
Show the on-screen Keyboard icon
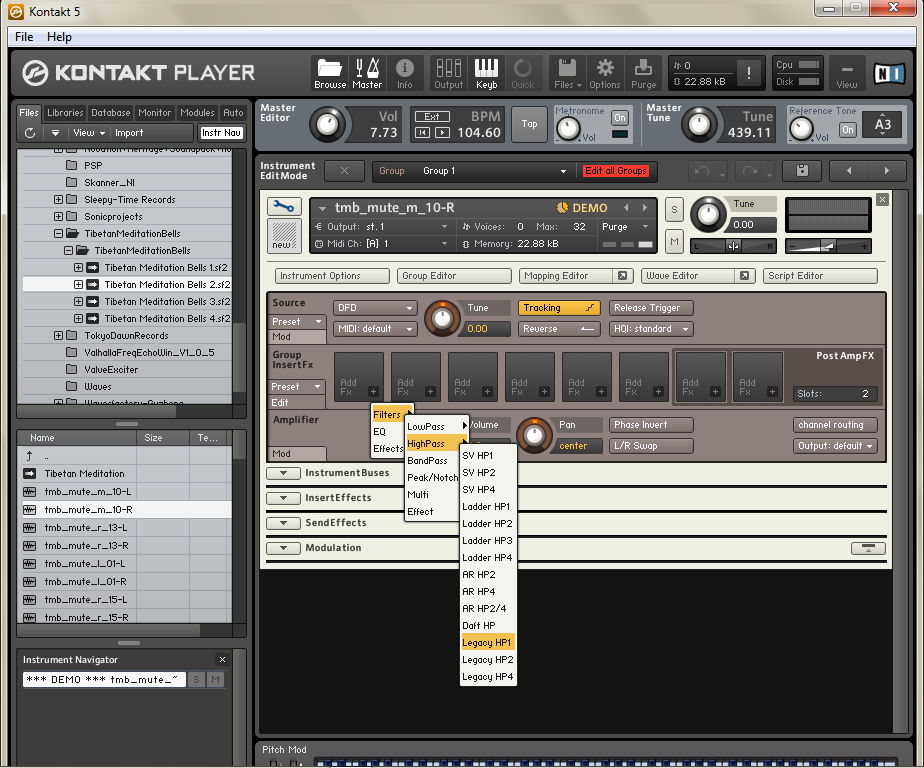[x=486, y=73]
